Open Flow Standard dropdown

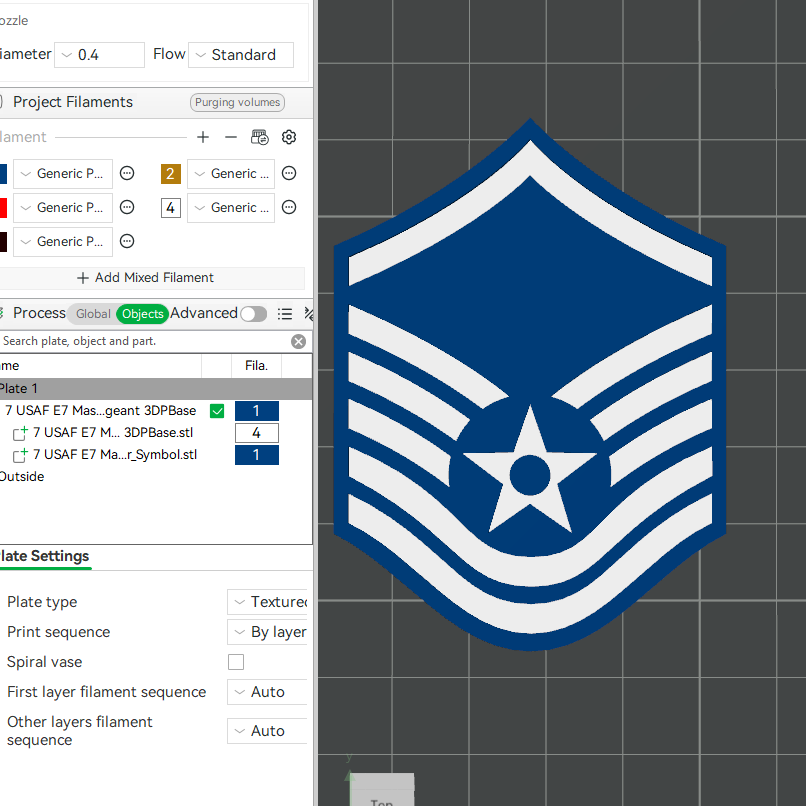pos(241,54)
